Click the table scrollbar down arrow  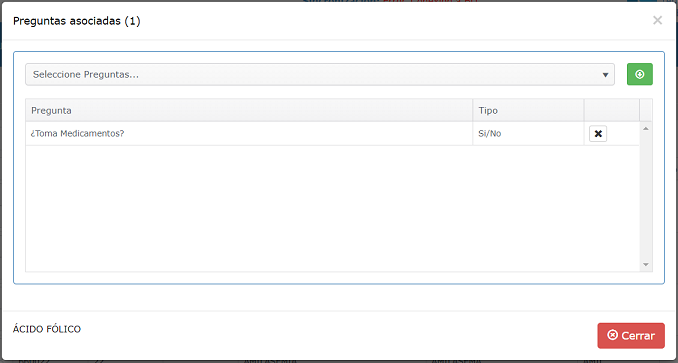click(646, 264)
